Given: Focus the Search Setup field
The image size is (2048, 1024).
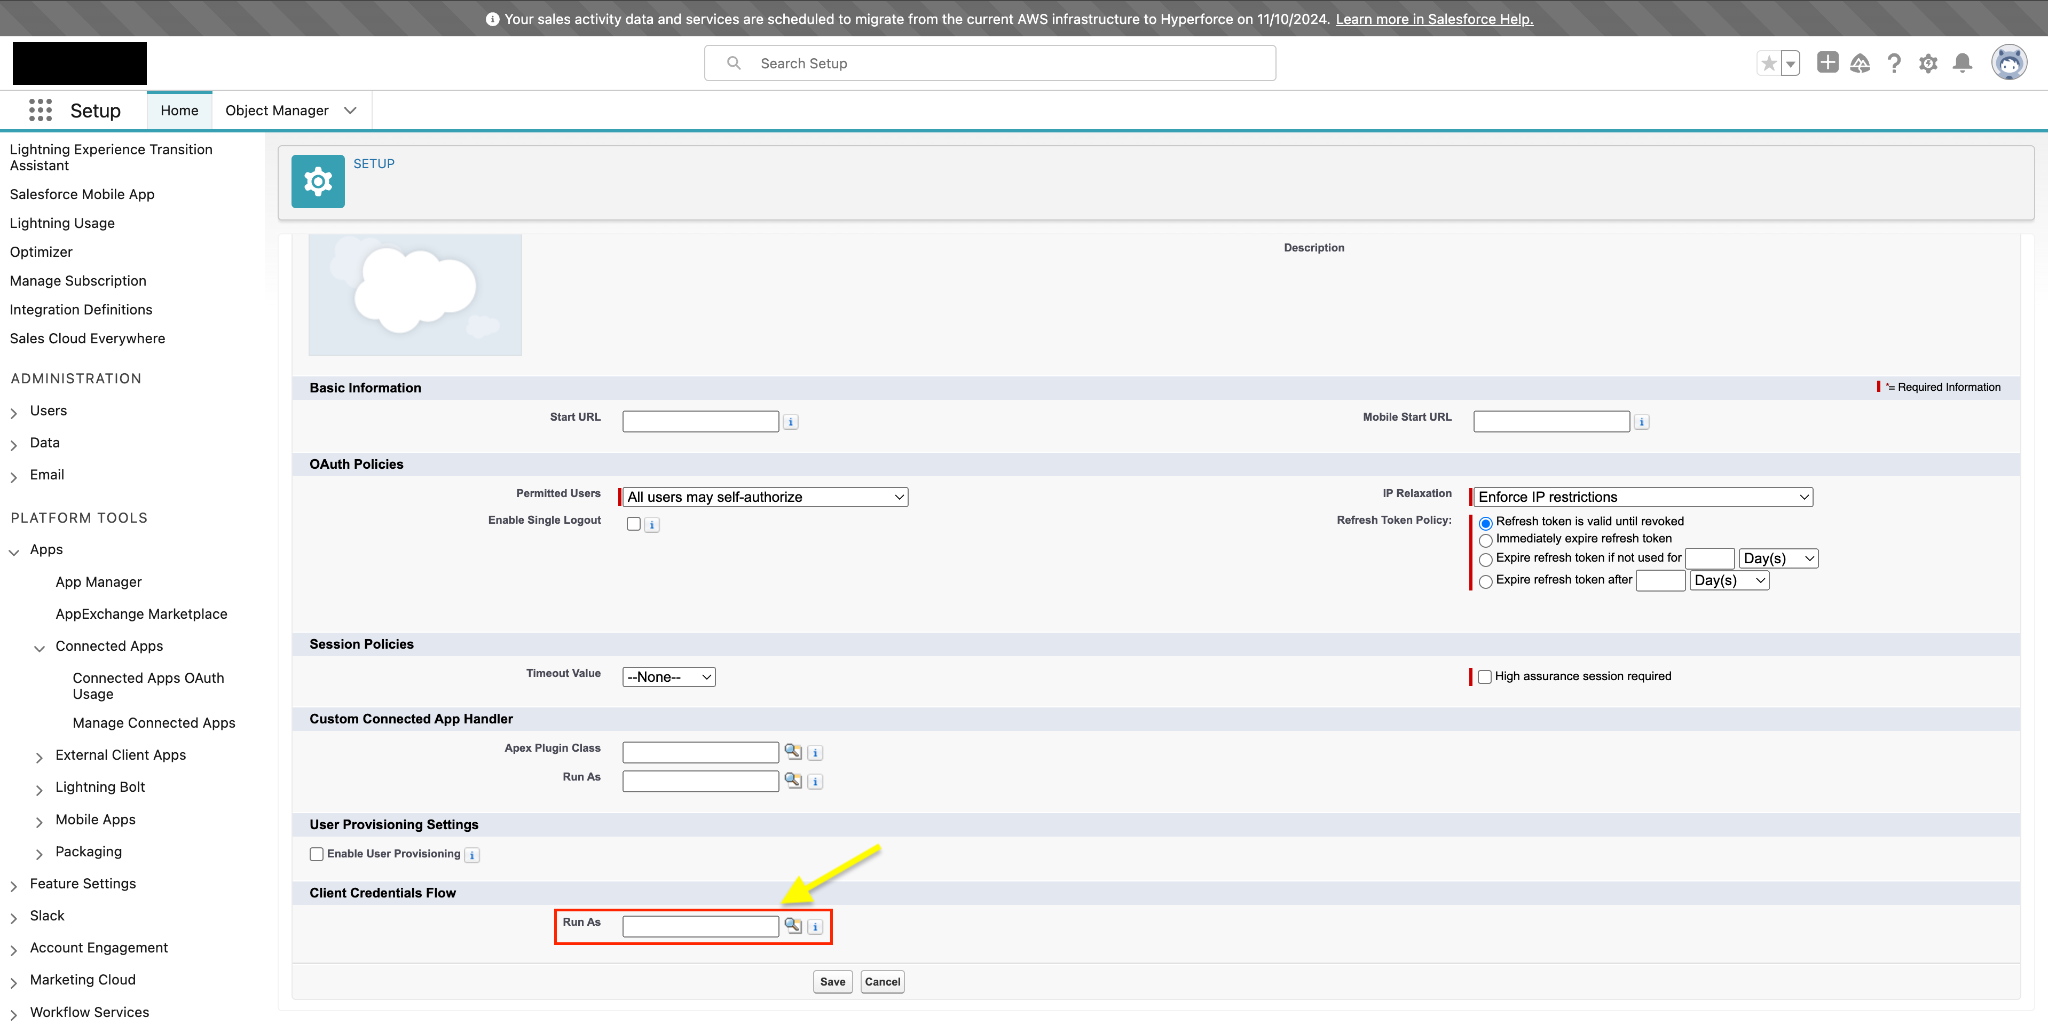Looking at the screenshot, I should tap(990, 63).
